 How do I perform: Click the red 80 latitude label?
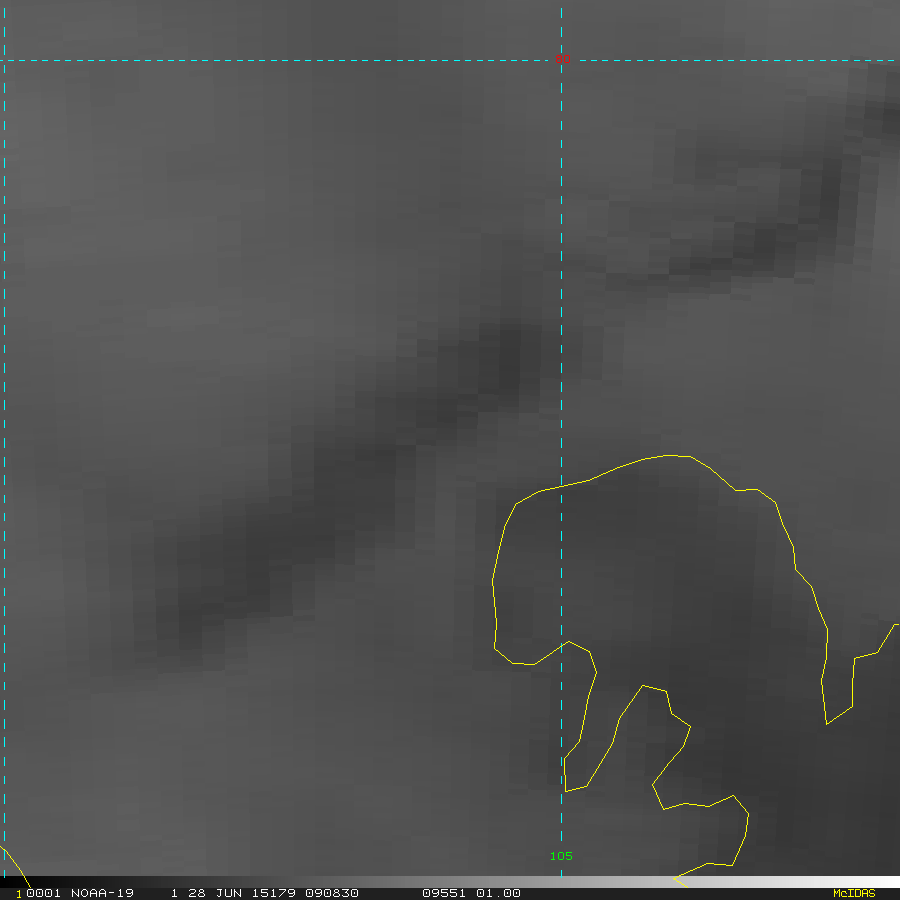(562, 60)
